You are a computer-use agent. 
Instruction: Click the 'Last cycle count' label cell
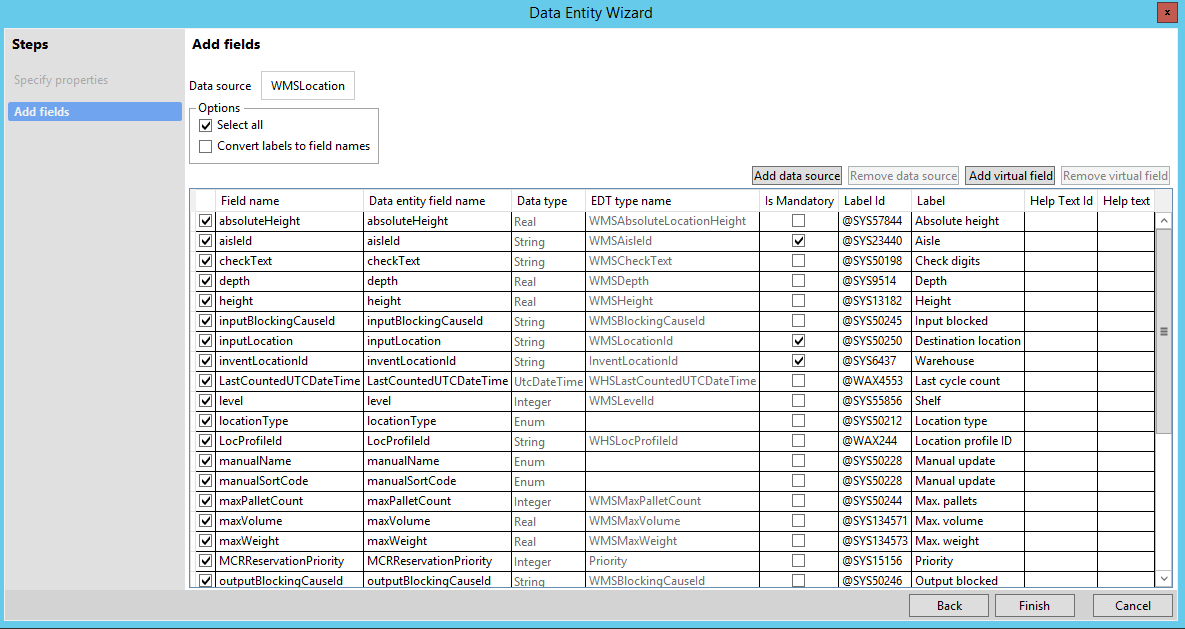click(967, 381)
